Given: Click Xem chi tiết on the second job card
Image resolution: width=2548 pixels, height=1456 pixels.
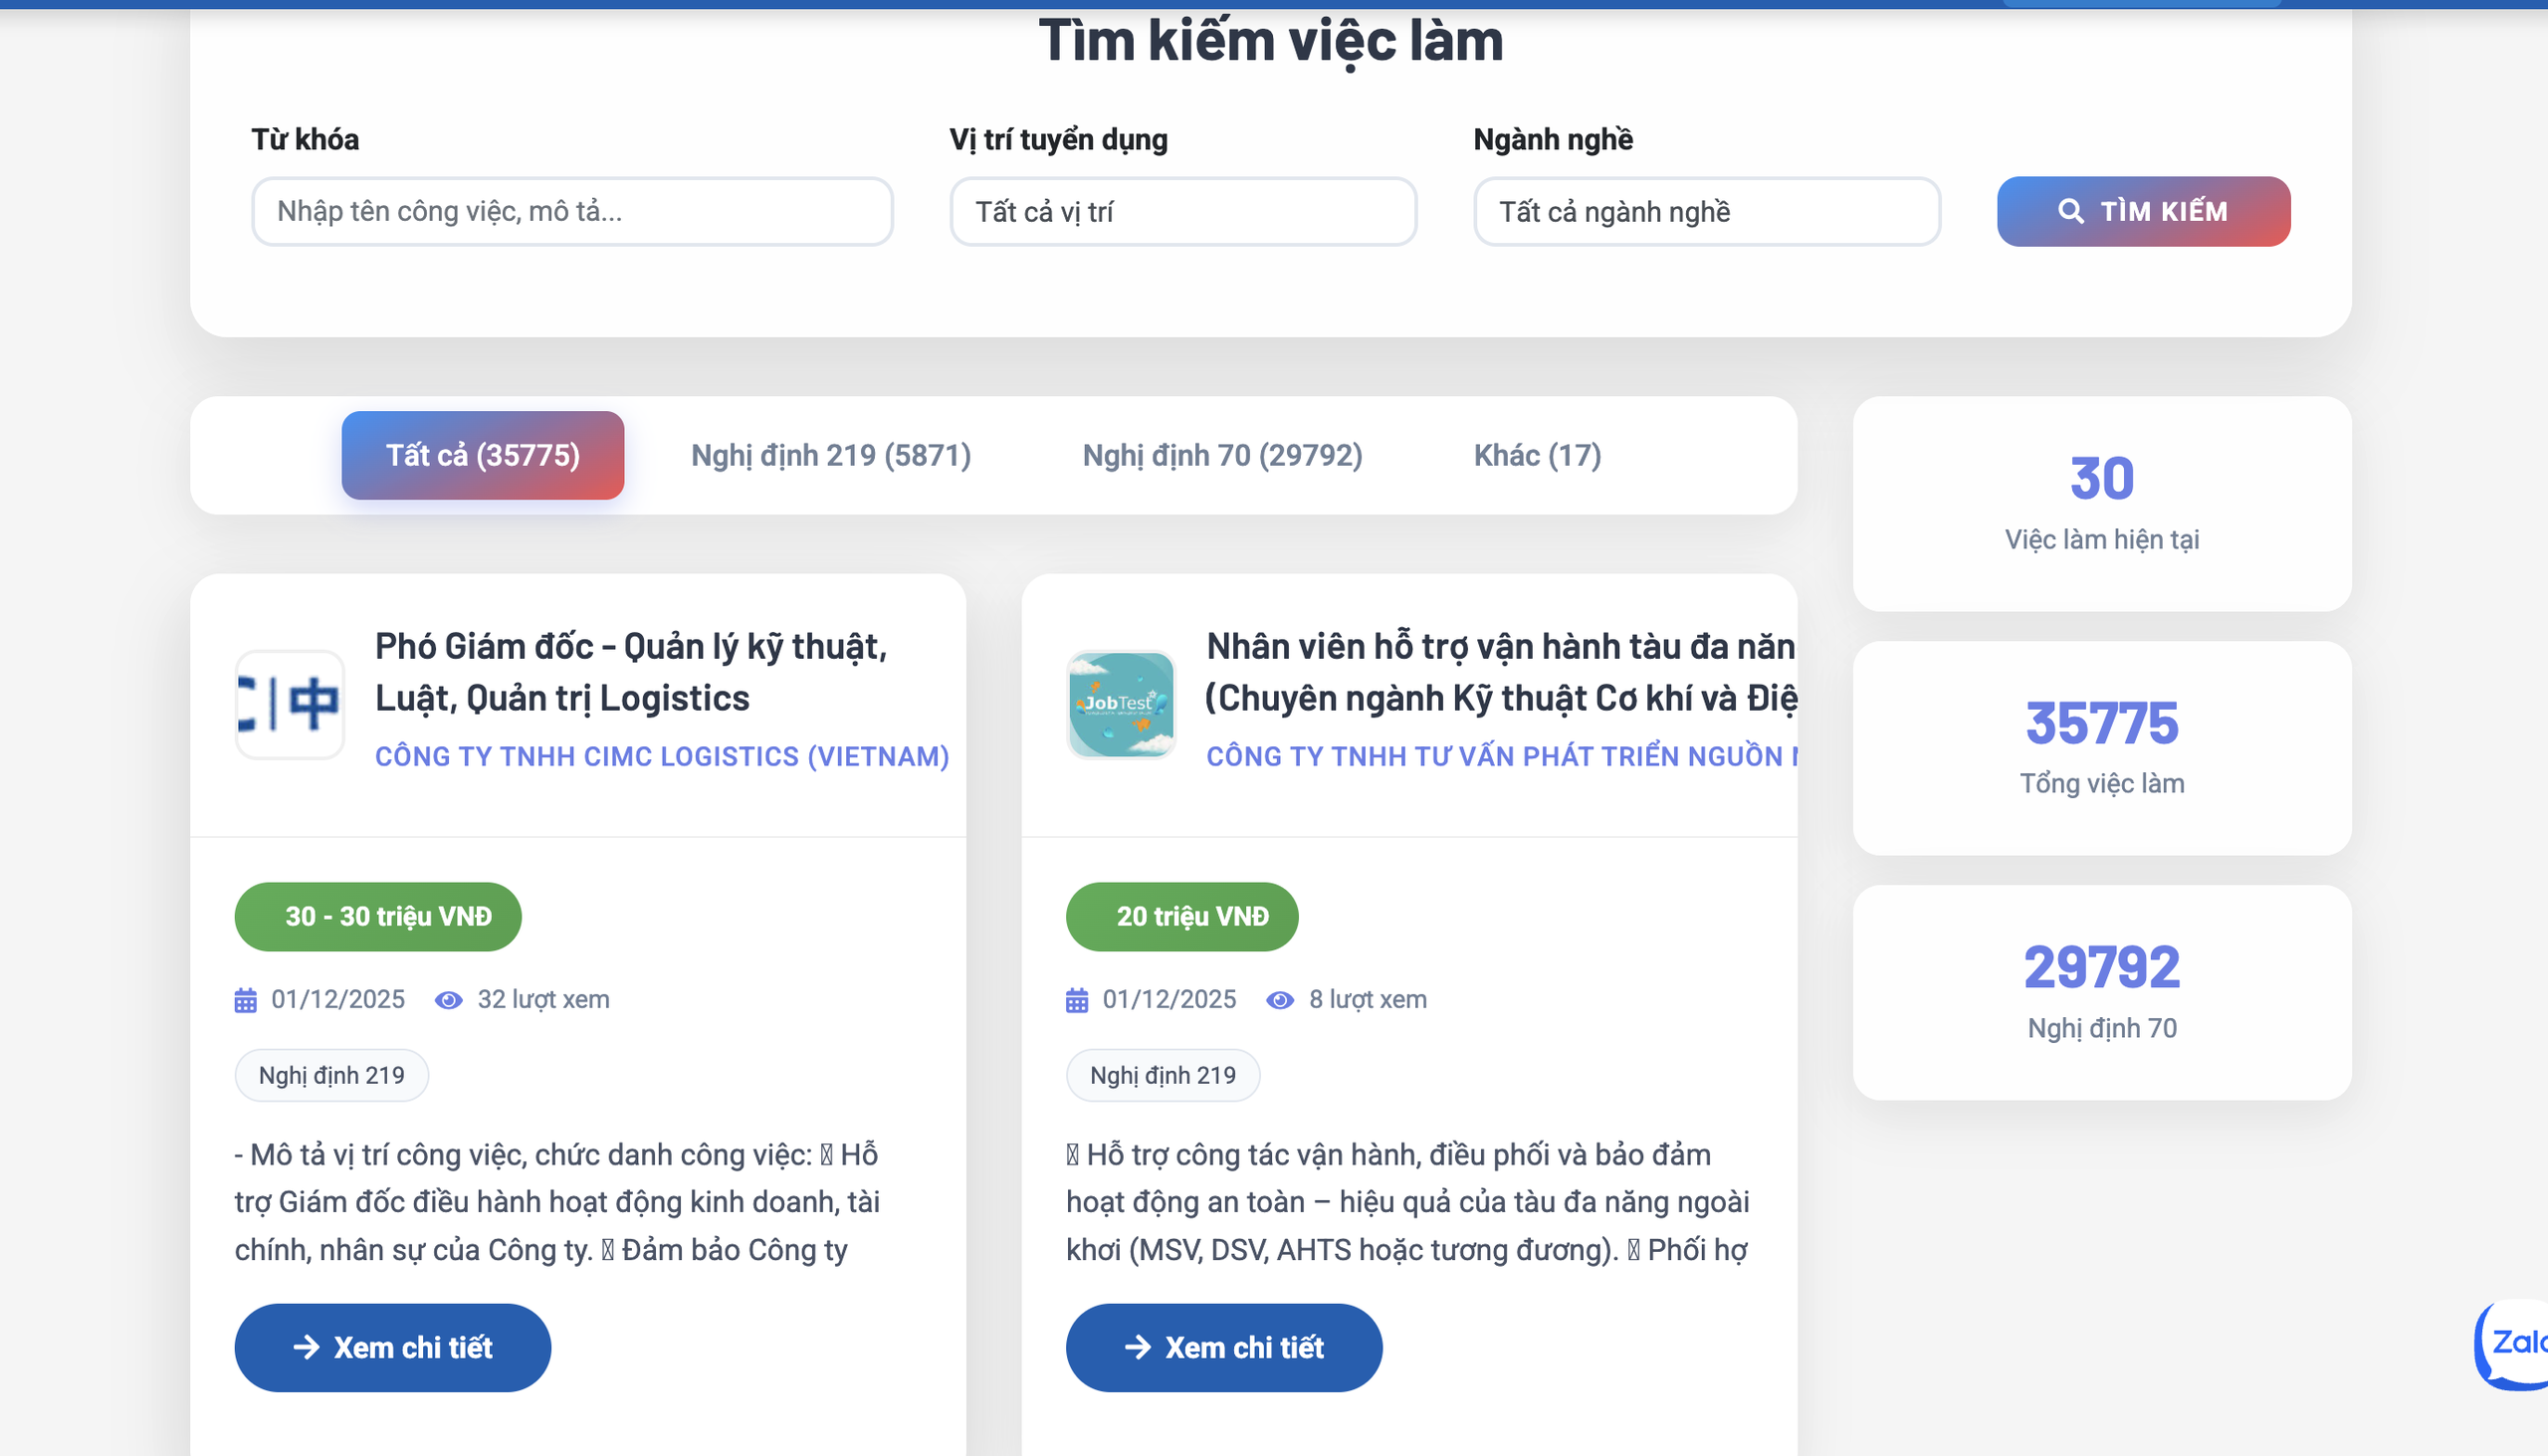Looking at the screenshot, I should tap(1224, 1347).
